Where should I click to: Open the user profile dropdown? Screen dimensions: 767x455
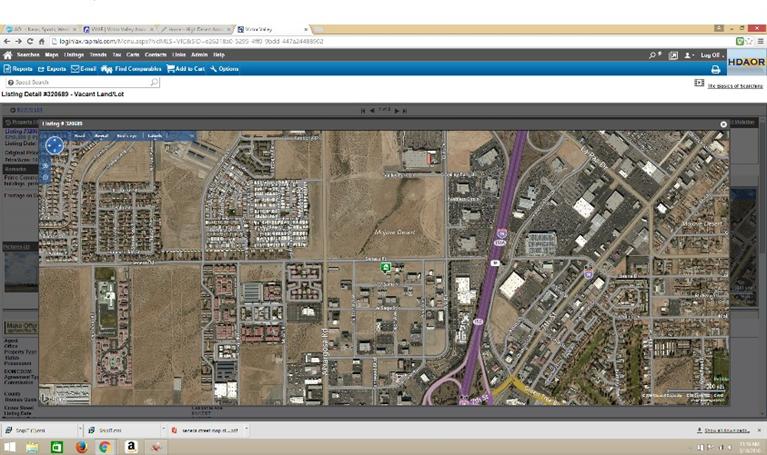pyautogui.click(x=689, y=56)
